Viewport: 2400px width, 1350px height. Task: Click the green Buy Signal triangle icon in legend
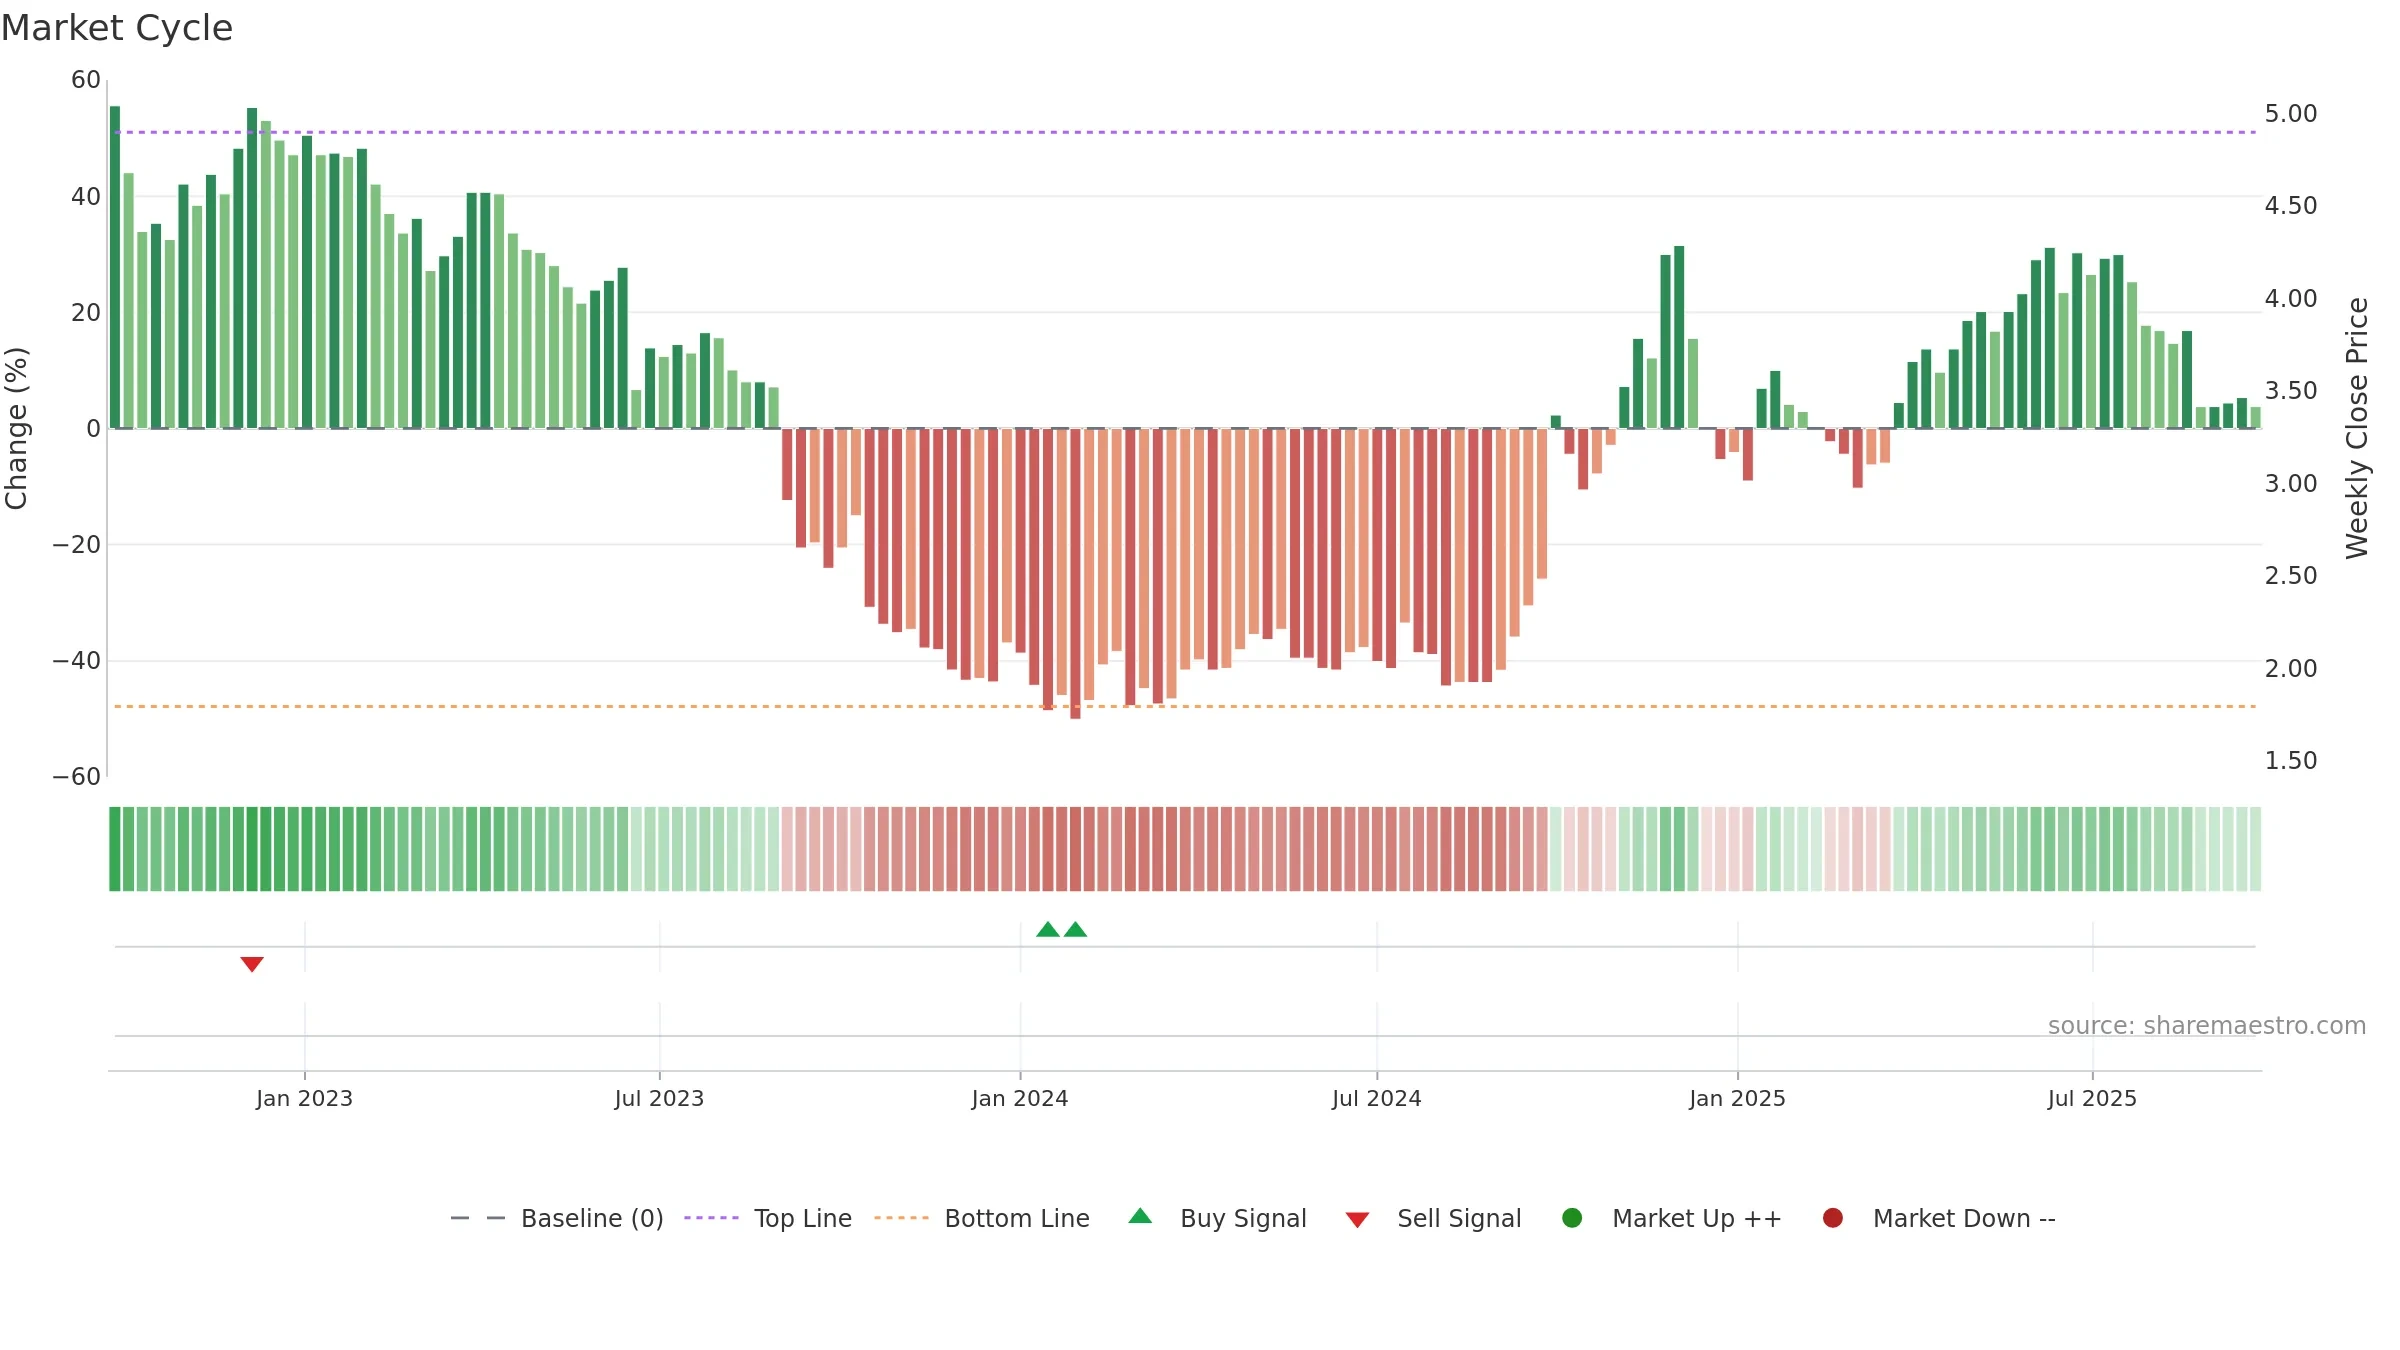click(1140, 1216)
